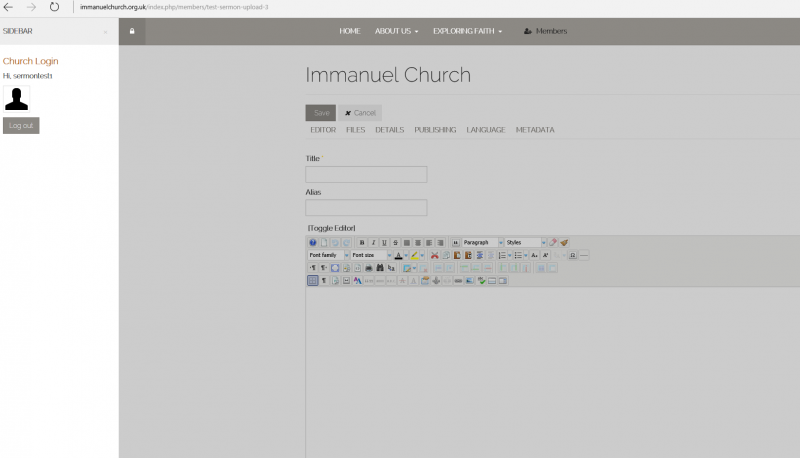Click the paste as plain text icon
800x458 pixels.
(468, 255)
